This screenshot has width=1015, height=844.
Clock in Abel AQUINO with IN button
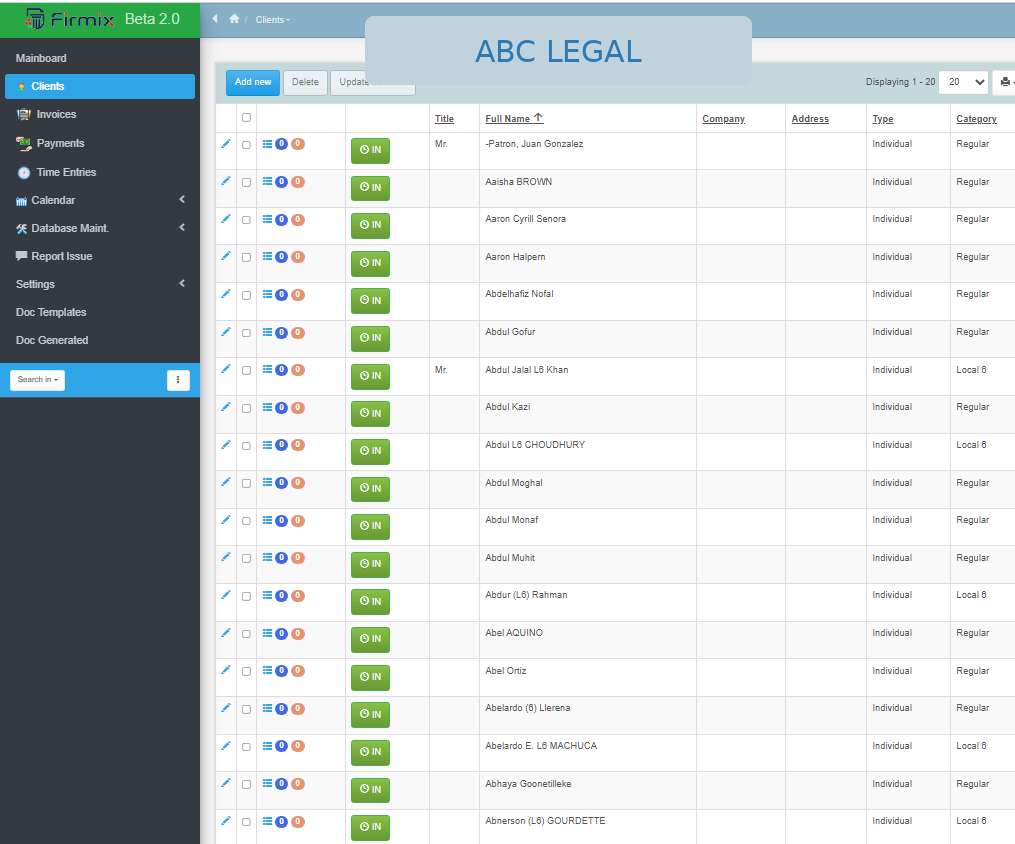coord(370,639)
